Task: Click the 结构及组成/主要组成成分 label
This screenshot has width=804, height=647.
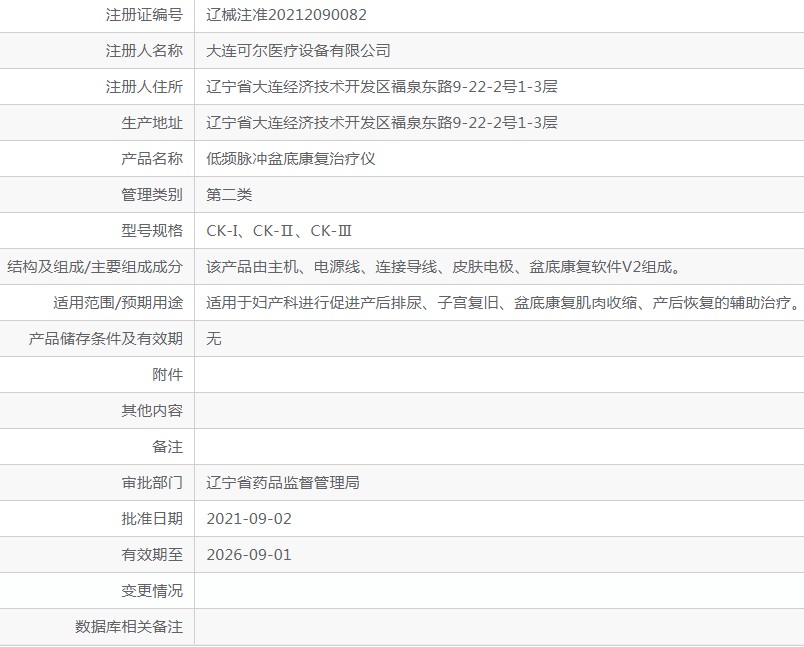Action: pos(95,267)
